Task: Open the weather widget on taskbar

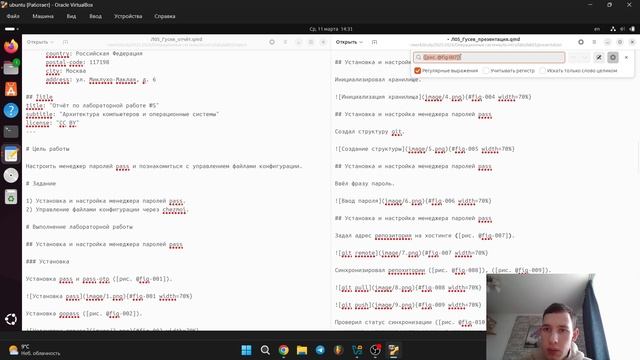Action: (34, 350)
